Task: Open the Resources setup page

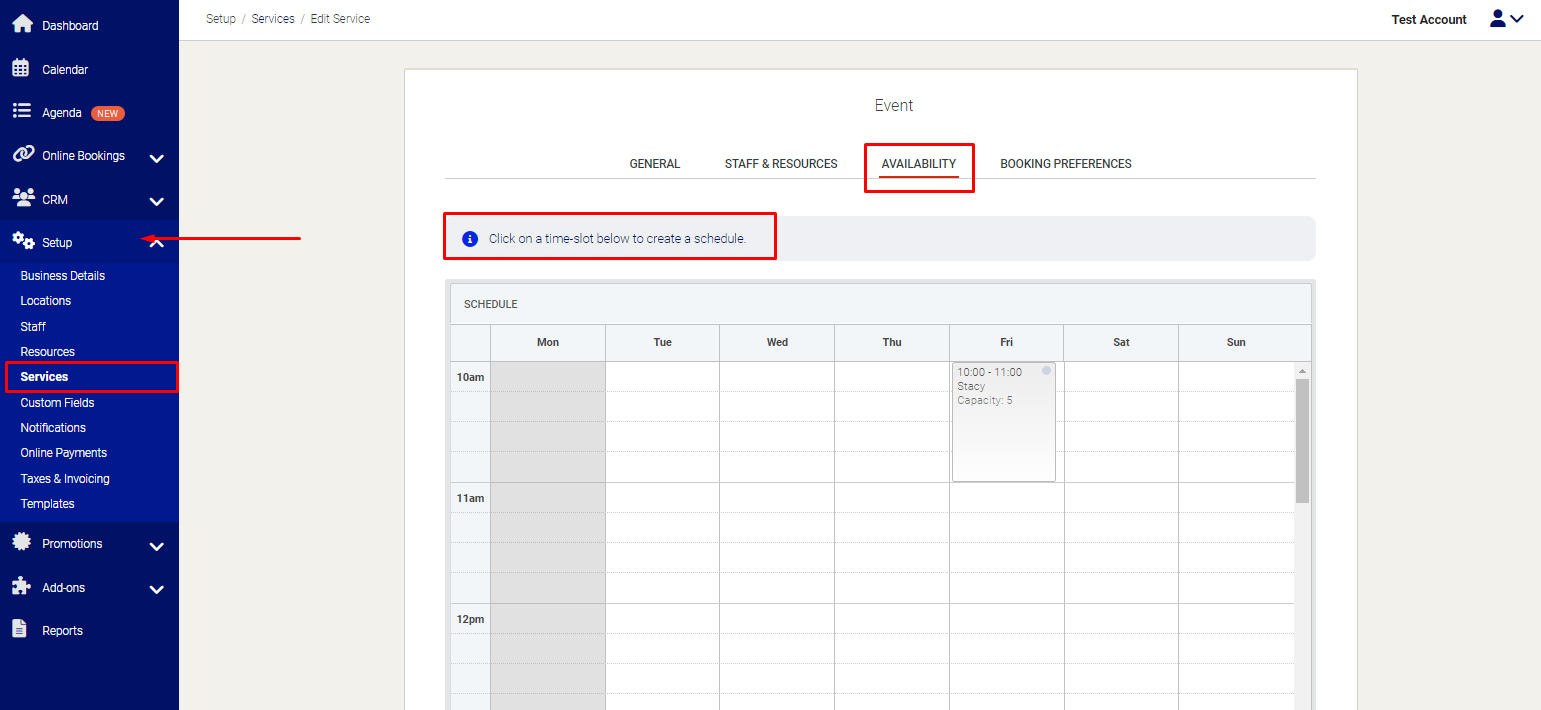Action: [48, 352]
